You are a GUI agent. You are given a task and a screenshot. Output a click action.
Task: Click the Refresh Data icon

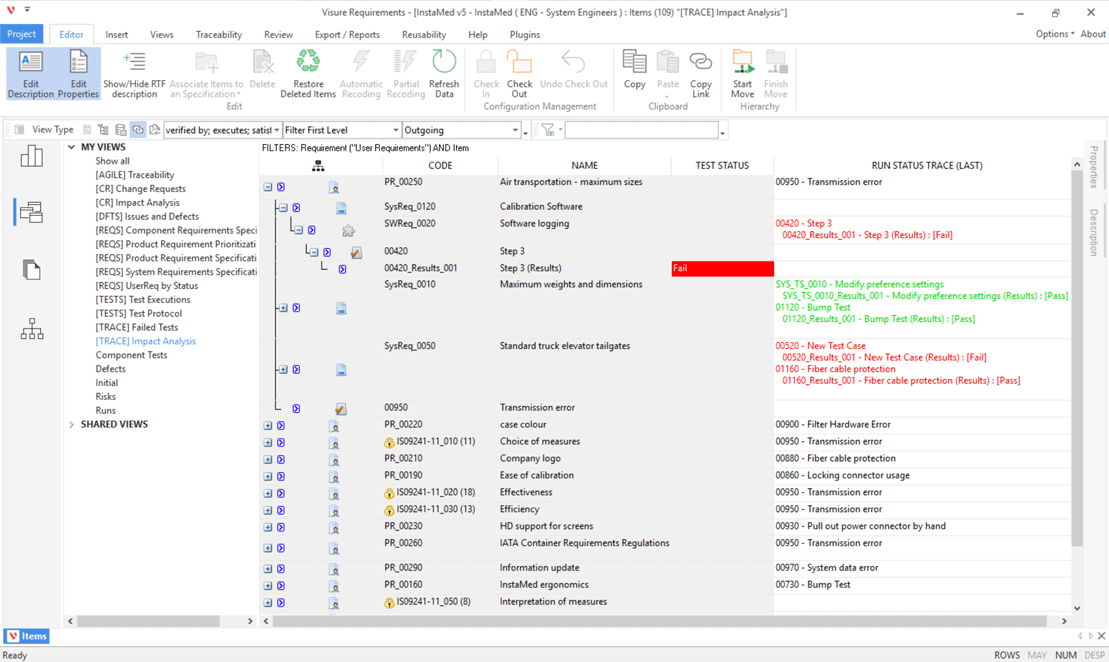point(444,62)
